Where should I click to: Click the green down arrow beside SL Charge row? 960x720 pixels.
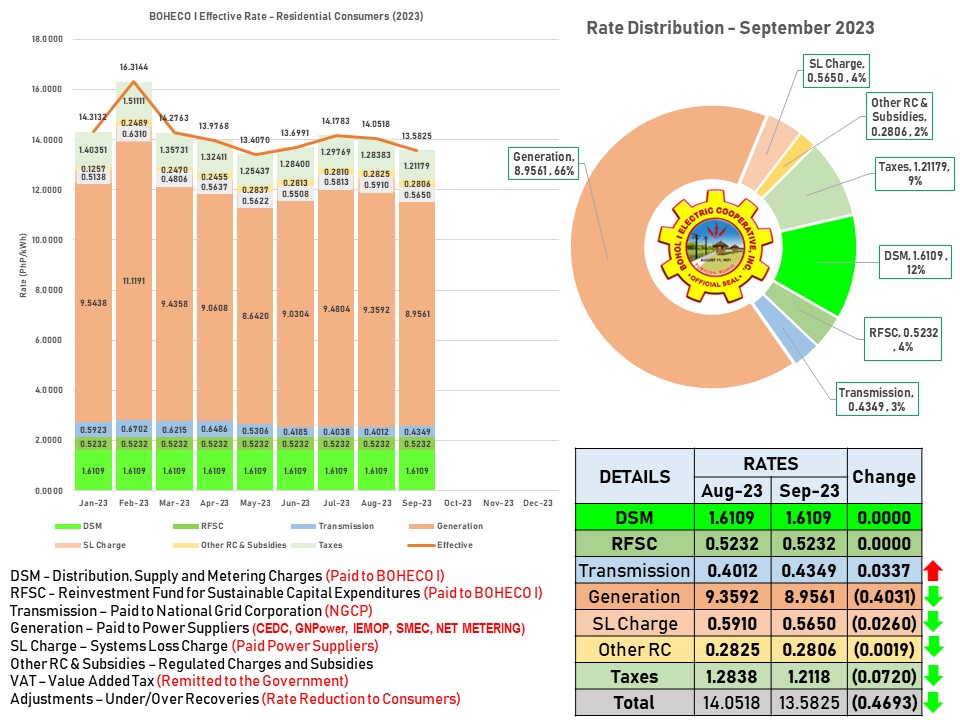(934, 624)
